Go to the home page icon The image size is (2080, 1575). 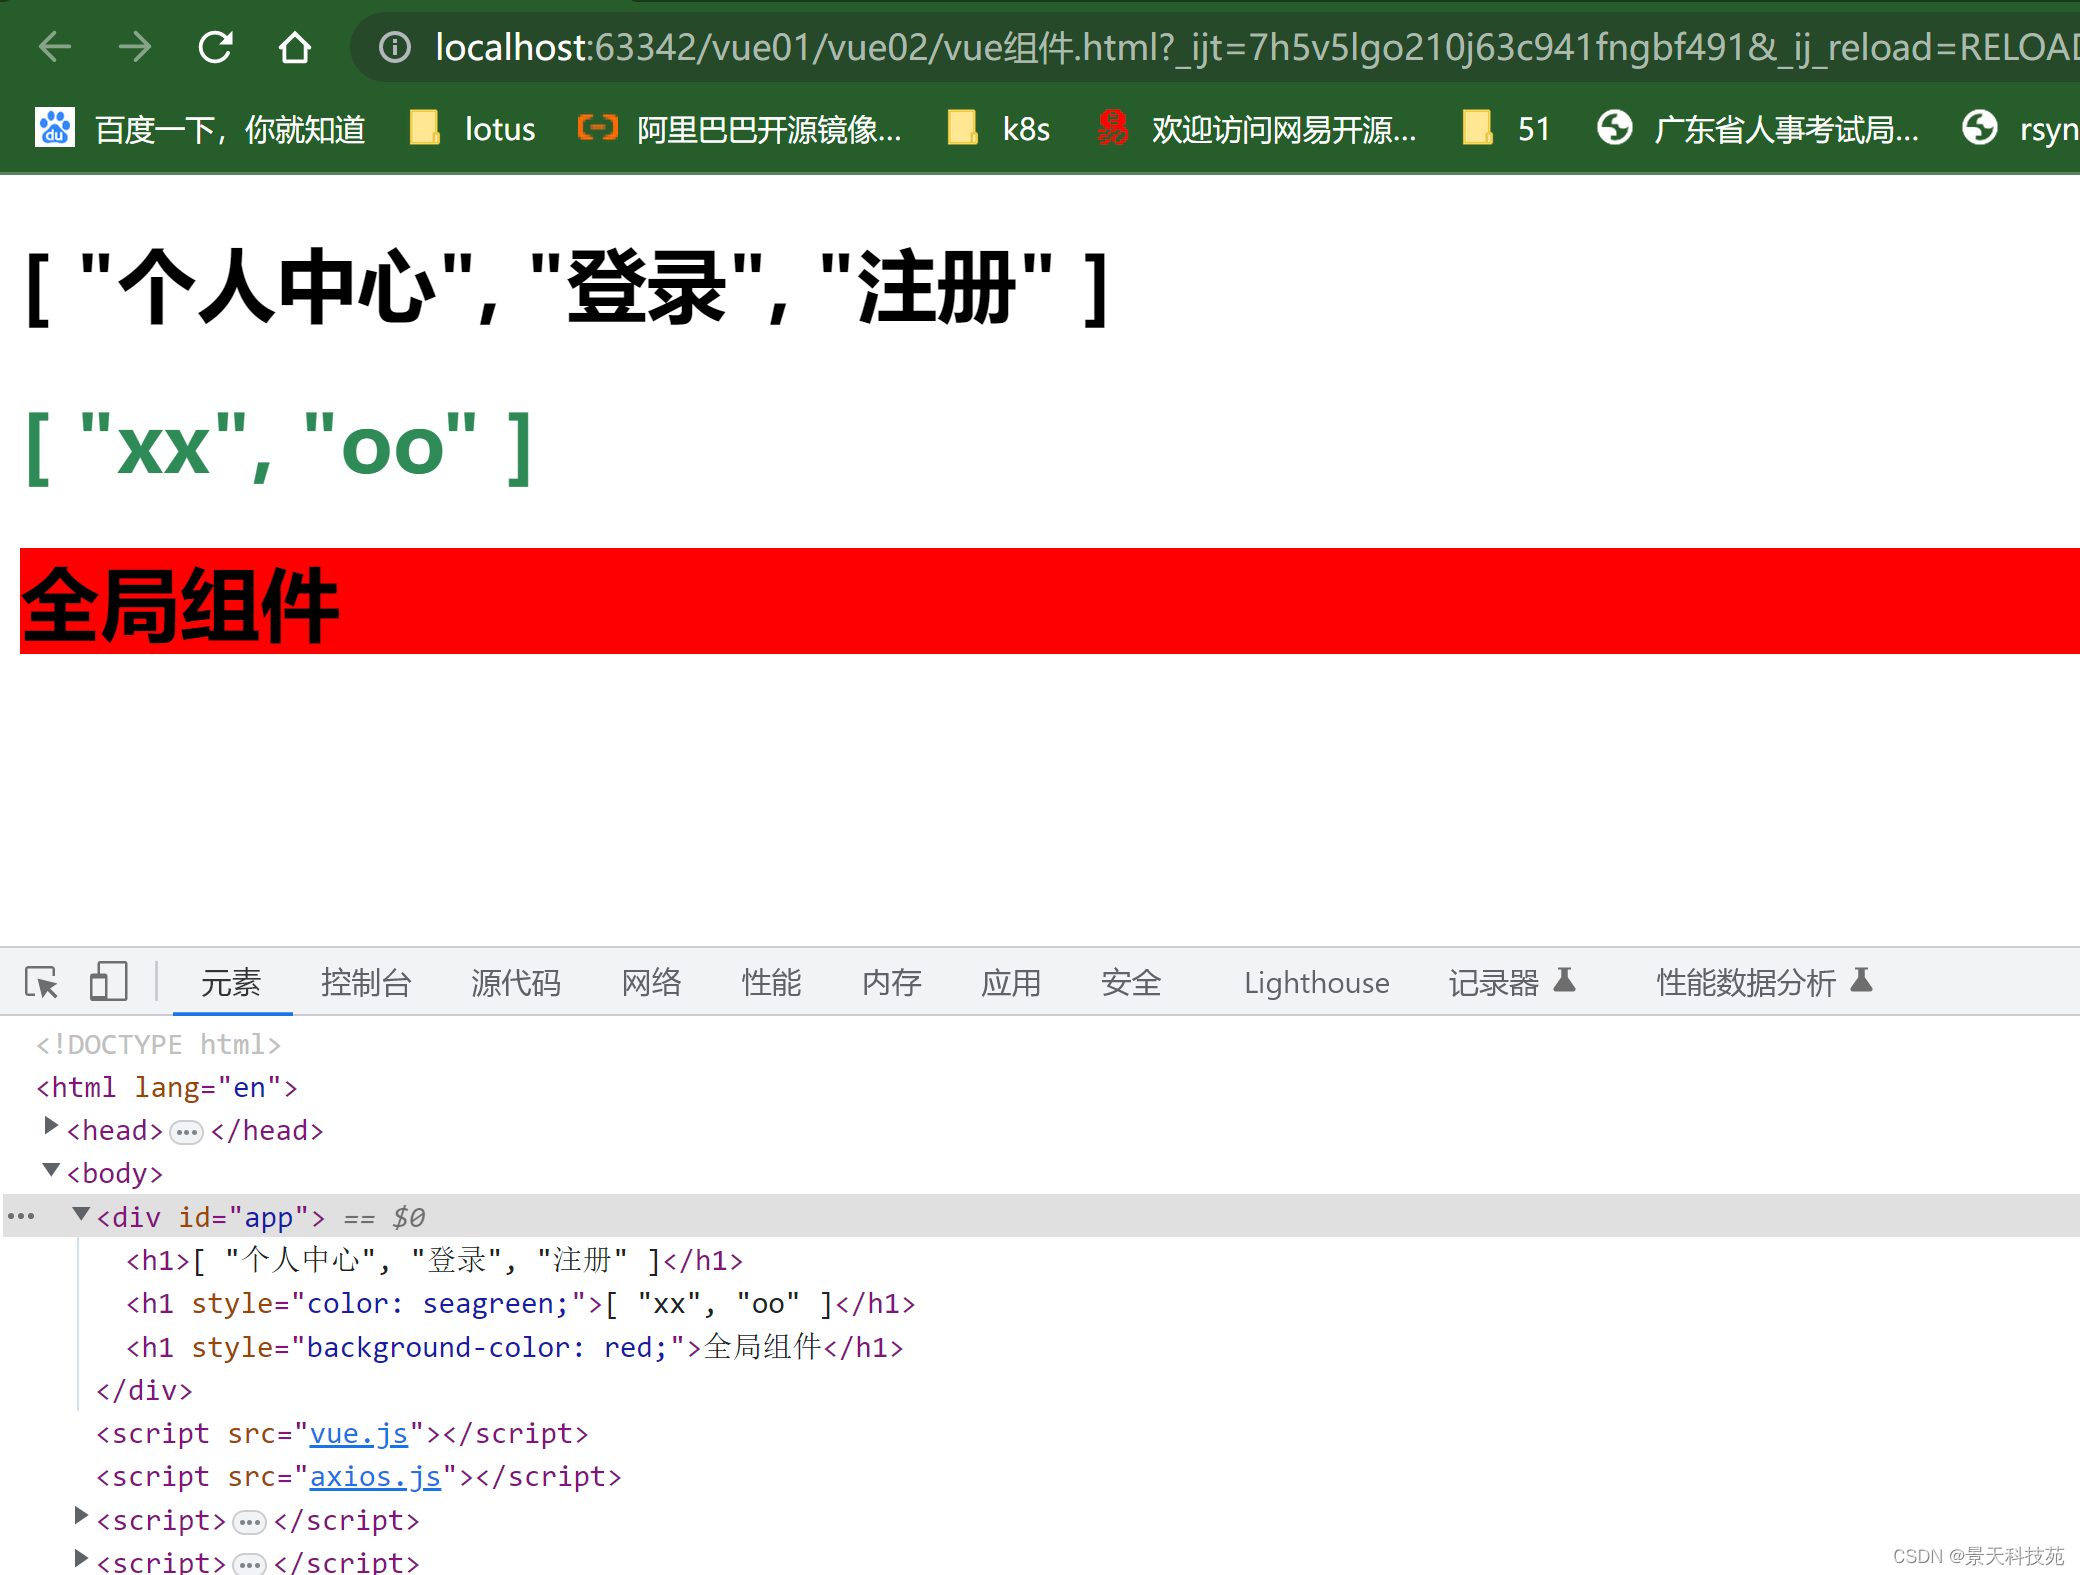[x=295, y=47]
